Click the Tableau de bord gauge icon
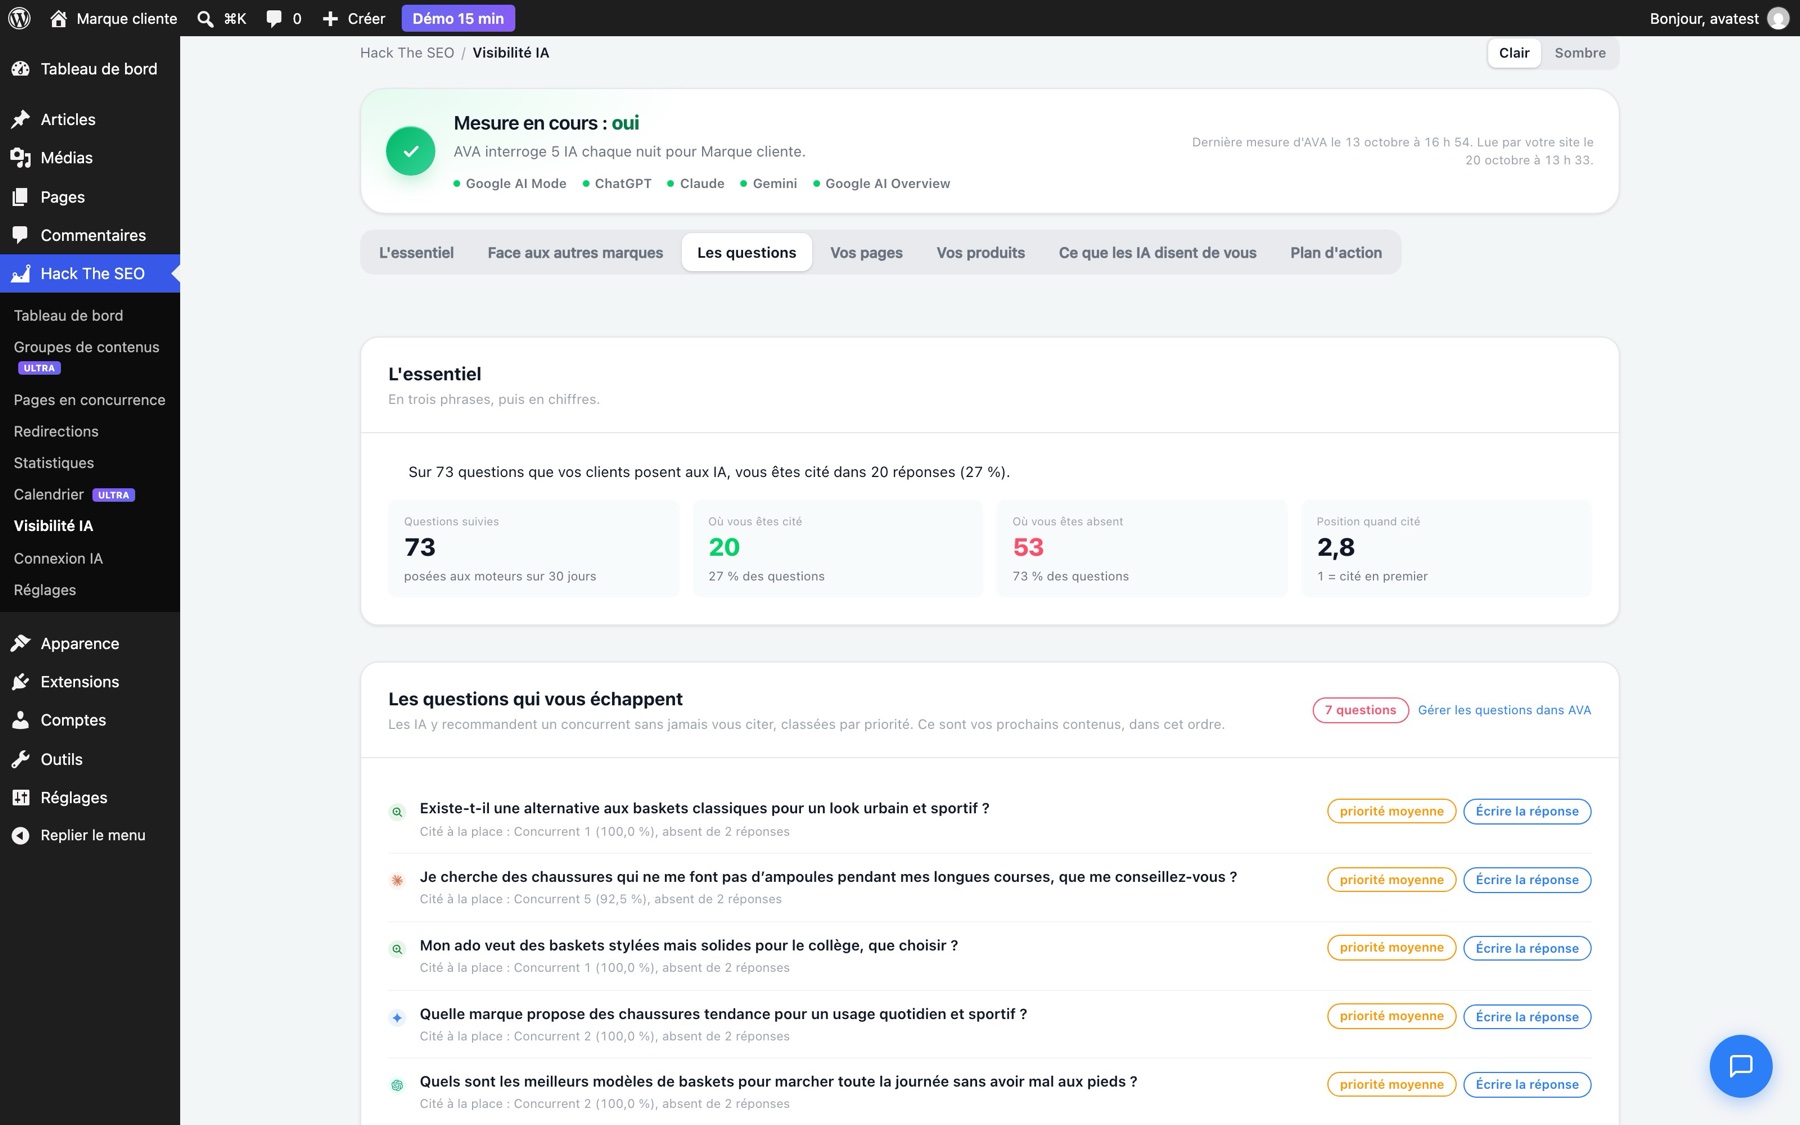This screenshot has height=1125, width=1800. coord(20,69)
